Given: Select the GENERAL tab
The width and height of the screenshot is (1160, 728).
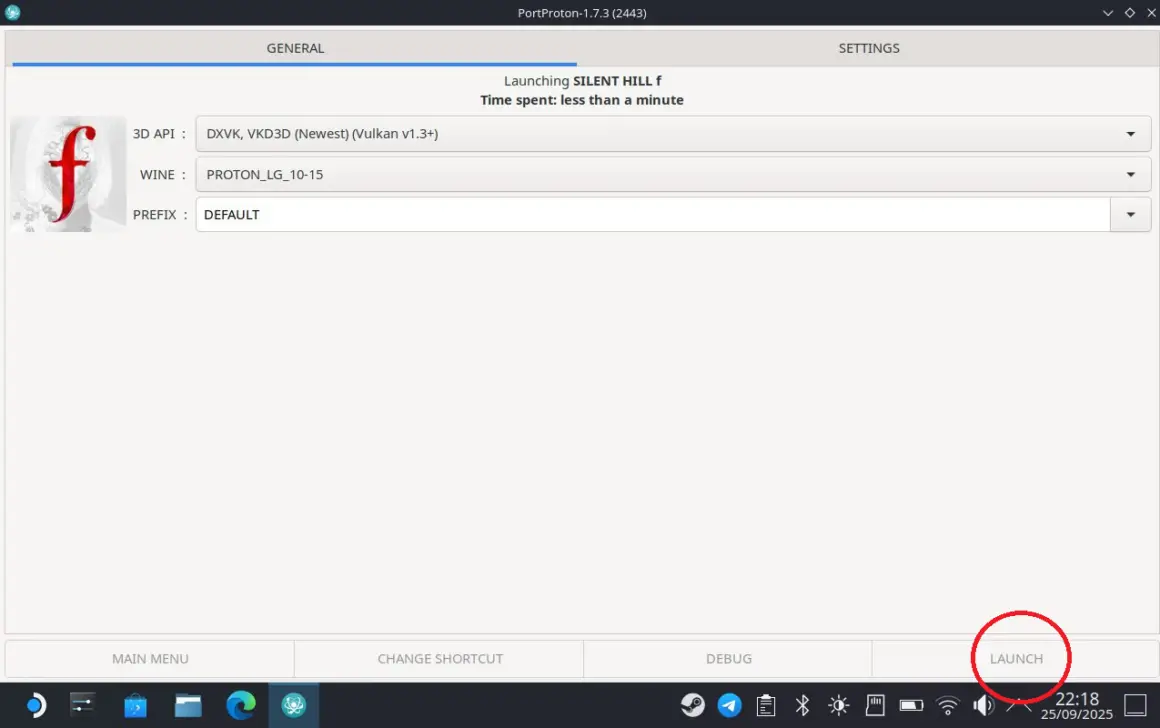Looking at the screenshot, I should pos(295,48).
